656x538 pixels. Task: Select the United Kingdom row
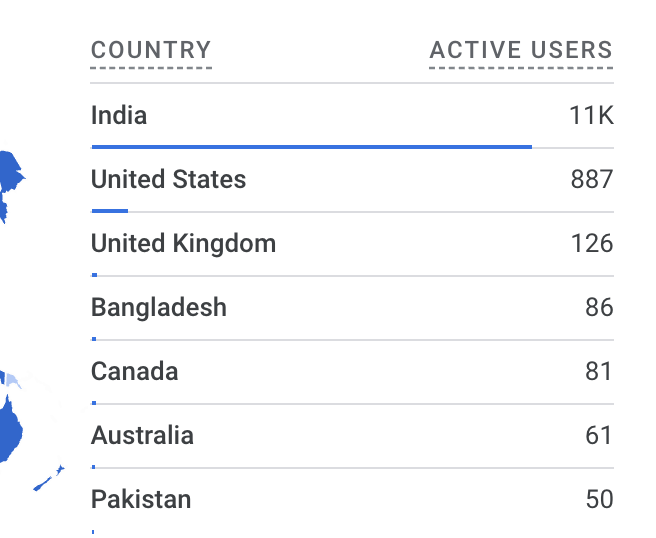183,244
